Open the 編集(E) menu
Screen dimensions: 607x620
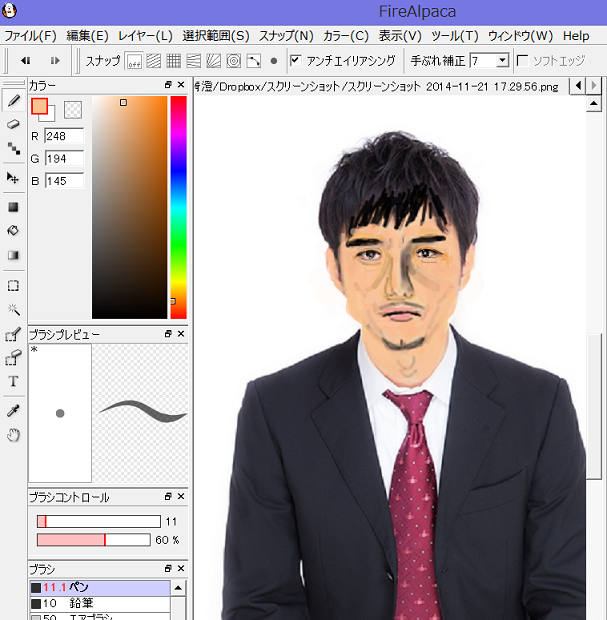(87, 36)
